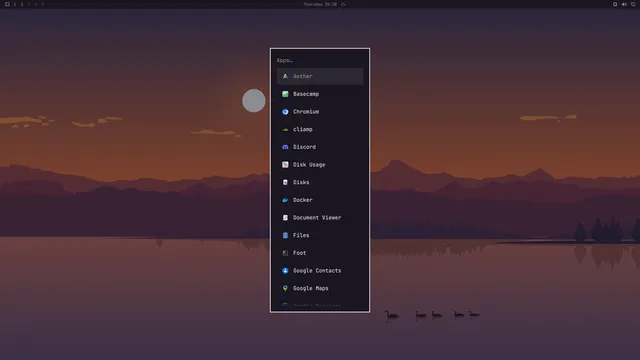Open the cliamp app icon

(285, 129)
